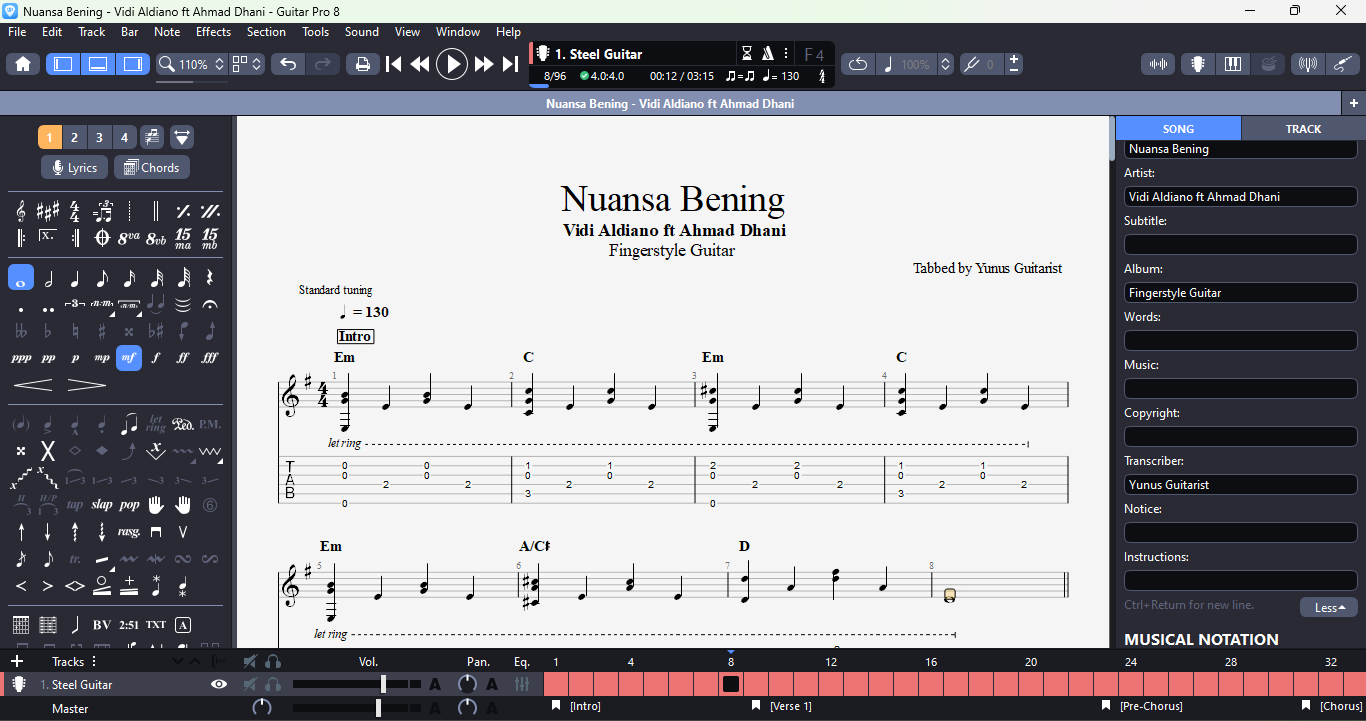1366x721 pixels.
Task: Switch to the TRACK tab
Action: point(1303,129)
